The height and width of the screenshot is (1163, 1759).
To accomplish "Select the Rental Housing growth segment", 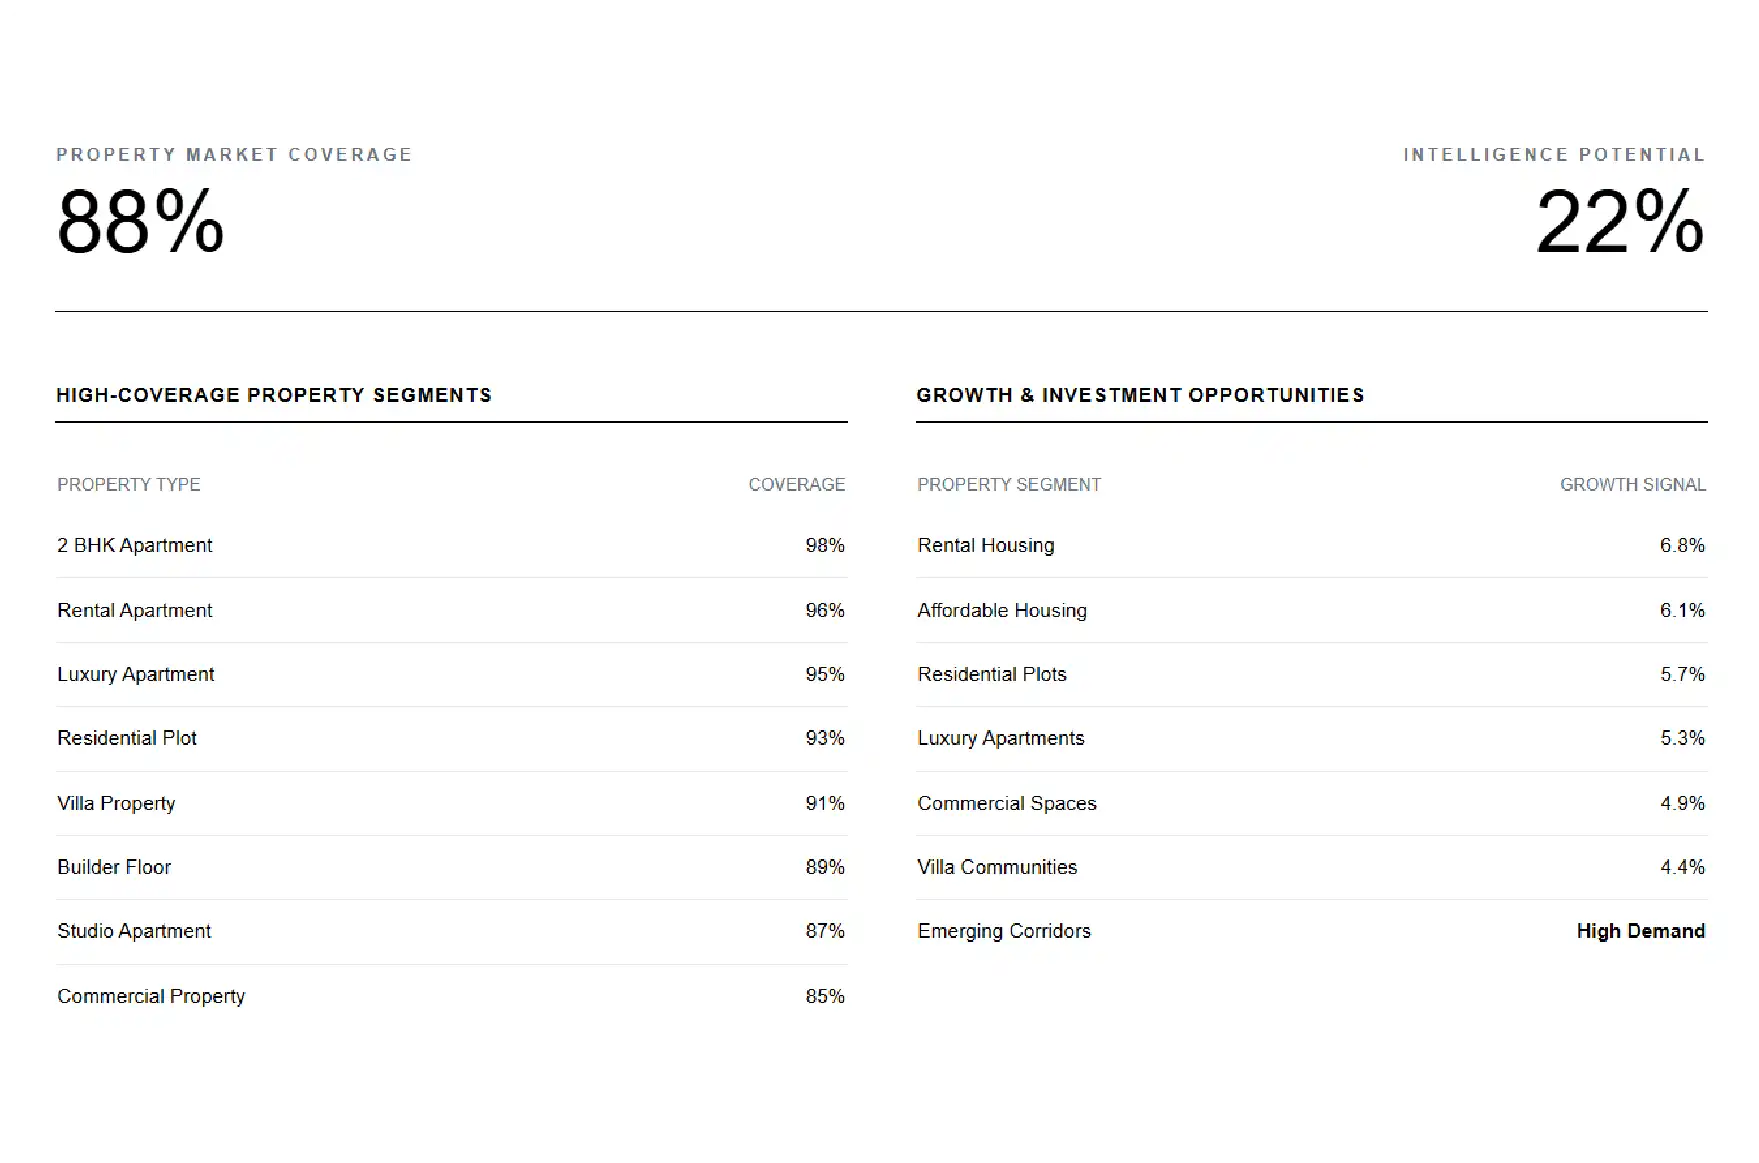I will click(1312, 545).
